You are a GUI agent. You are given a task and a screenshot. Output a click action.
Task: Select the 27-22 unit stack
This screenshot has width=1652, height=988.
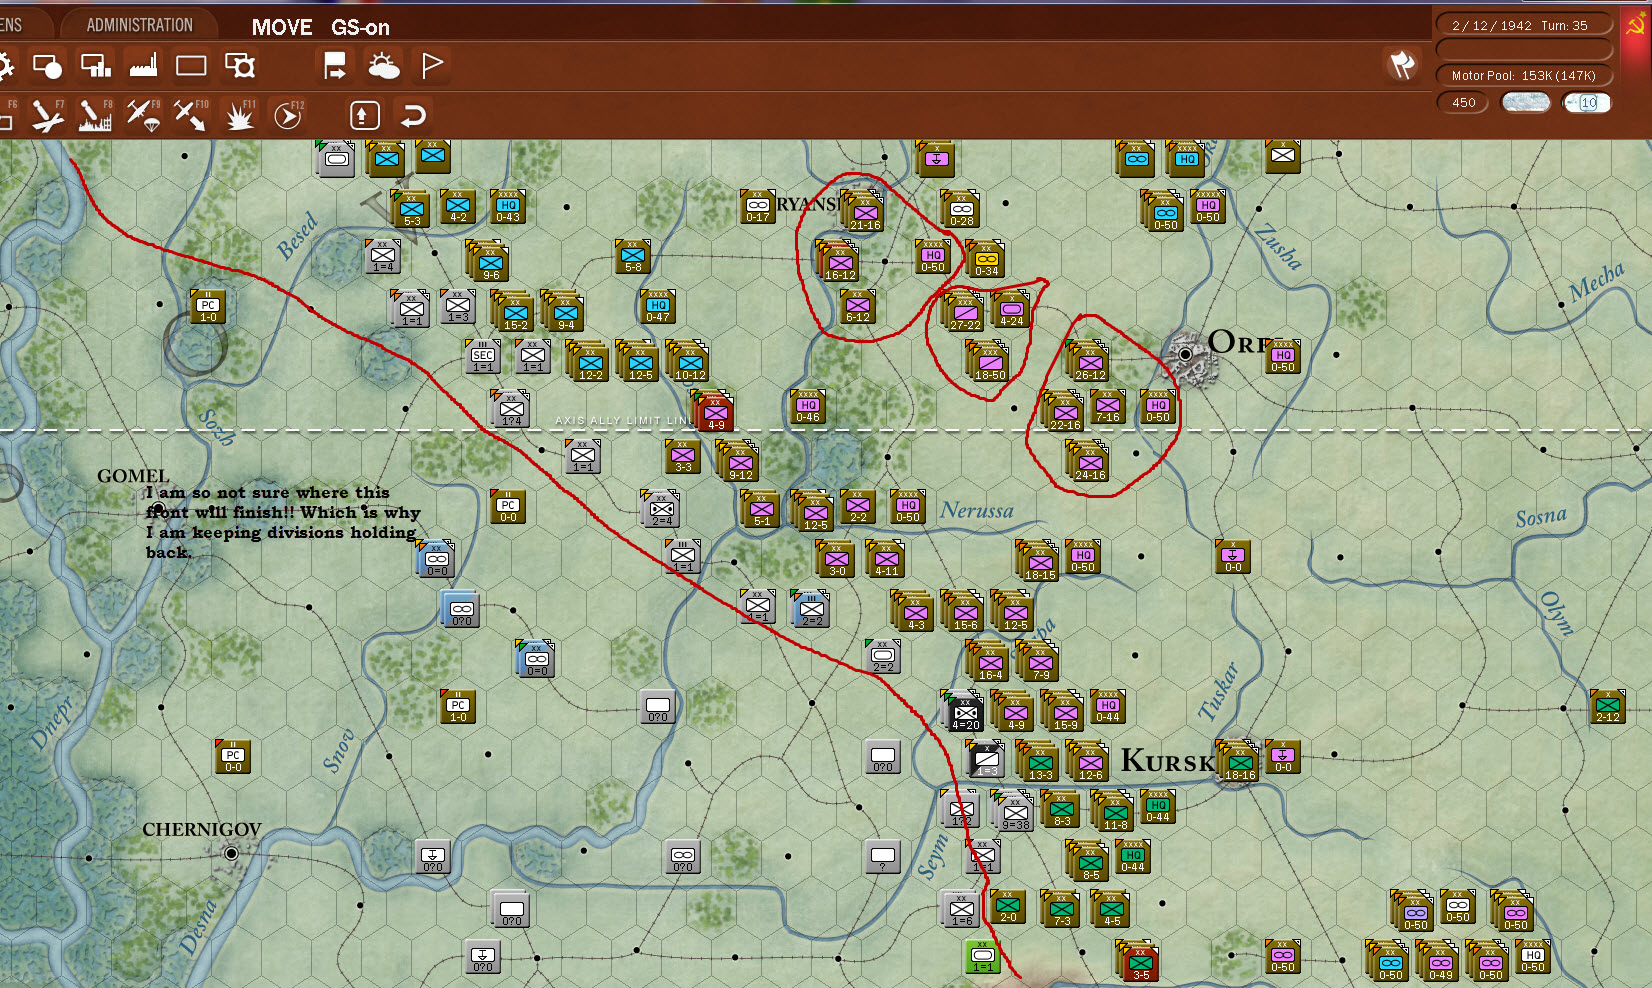point(964,311)
